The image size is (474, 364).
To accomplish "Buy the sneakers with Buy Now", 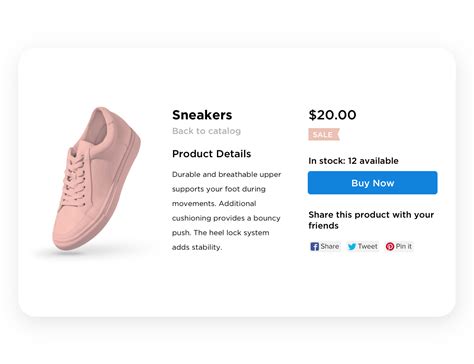I will [372, 183].
